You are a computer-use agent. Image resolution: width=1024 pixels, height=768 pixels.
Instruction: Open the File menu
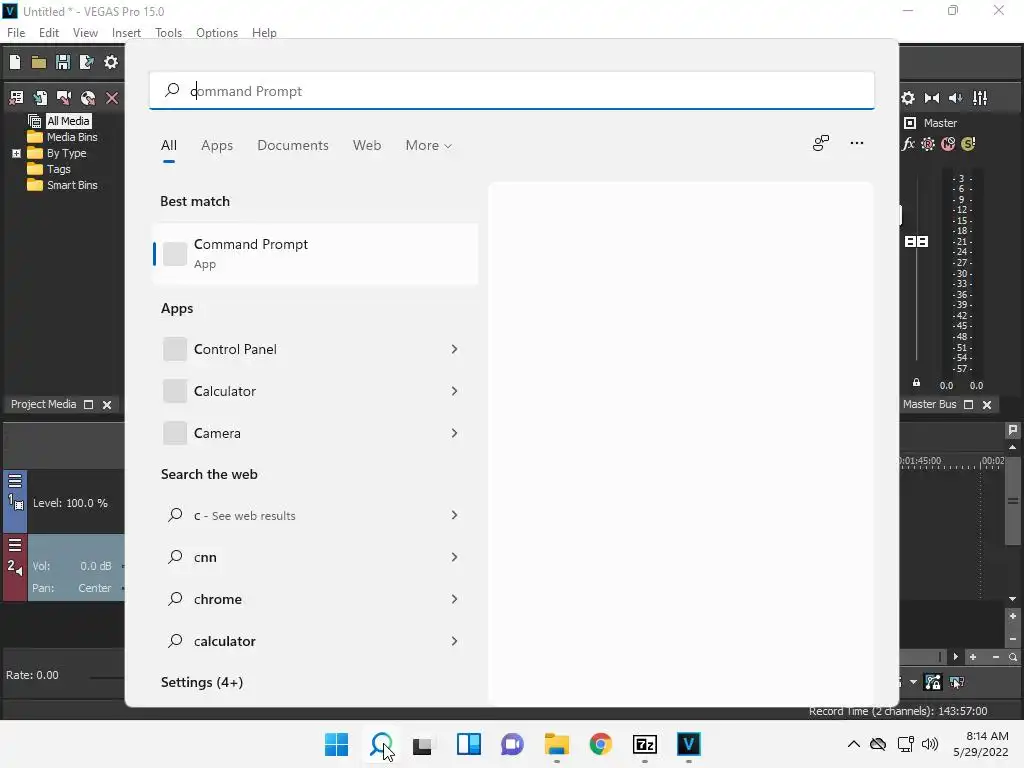[16, 33]
